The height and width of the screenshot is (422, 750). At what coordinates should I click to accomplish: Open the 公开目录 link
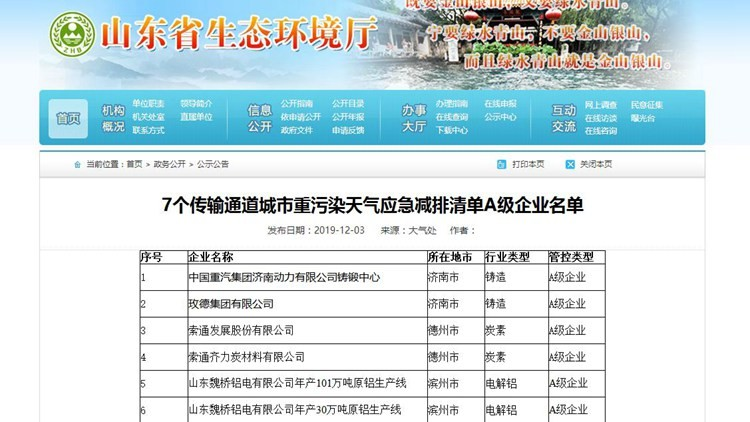coord(348,103)
